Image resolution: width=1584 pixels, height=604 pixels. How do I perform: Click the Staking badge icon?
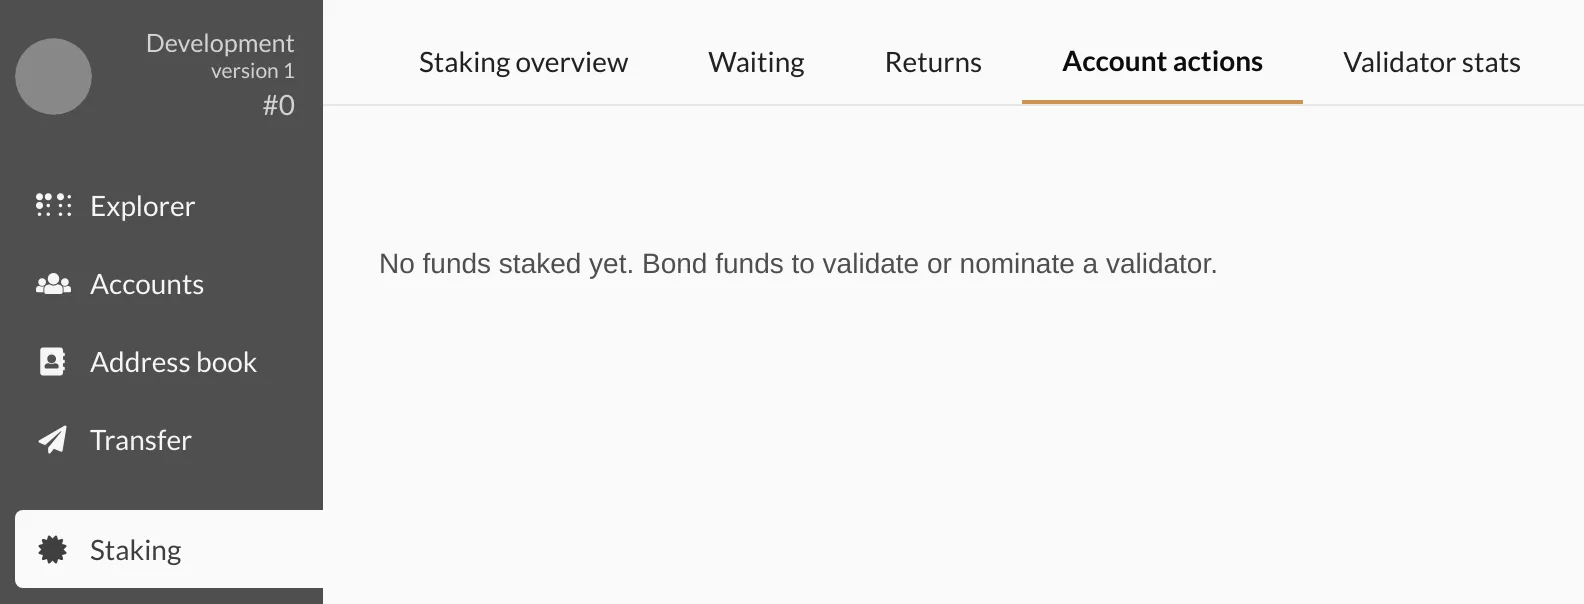[x=52, y=549]
